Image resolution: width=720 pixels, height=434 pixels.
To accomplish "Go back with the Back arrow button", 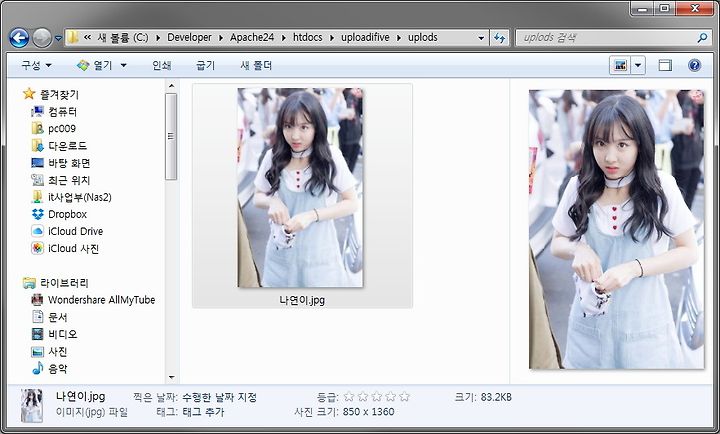I will tap(19, 38).
